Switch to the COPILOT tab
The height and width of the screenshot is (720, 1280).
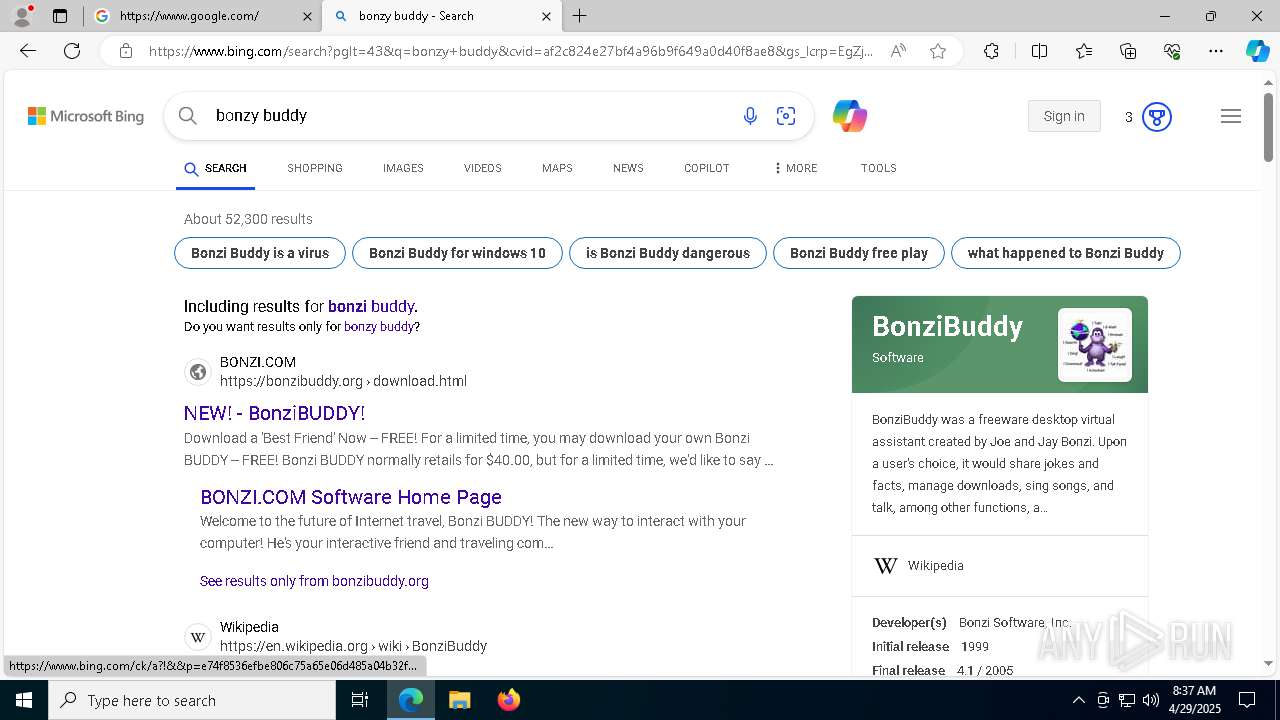pos(707,168)
